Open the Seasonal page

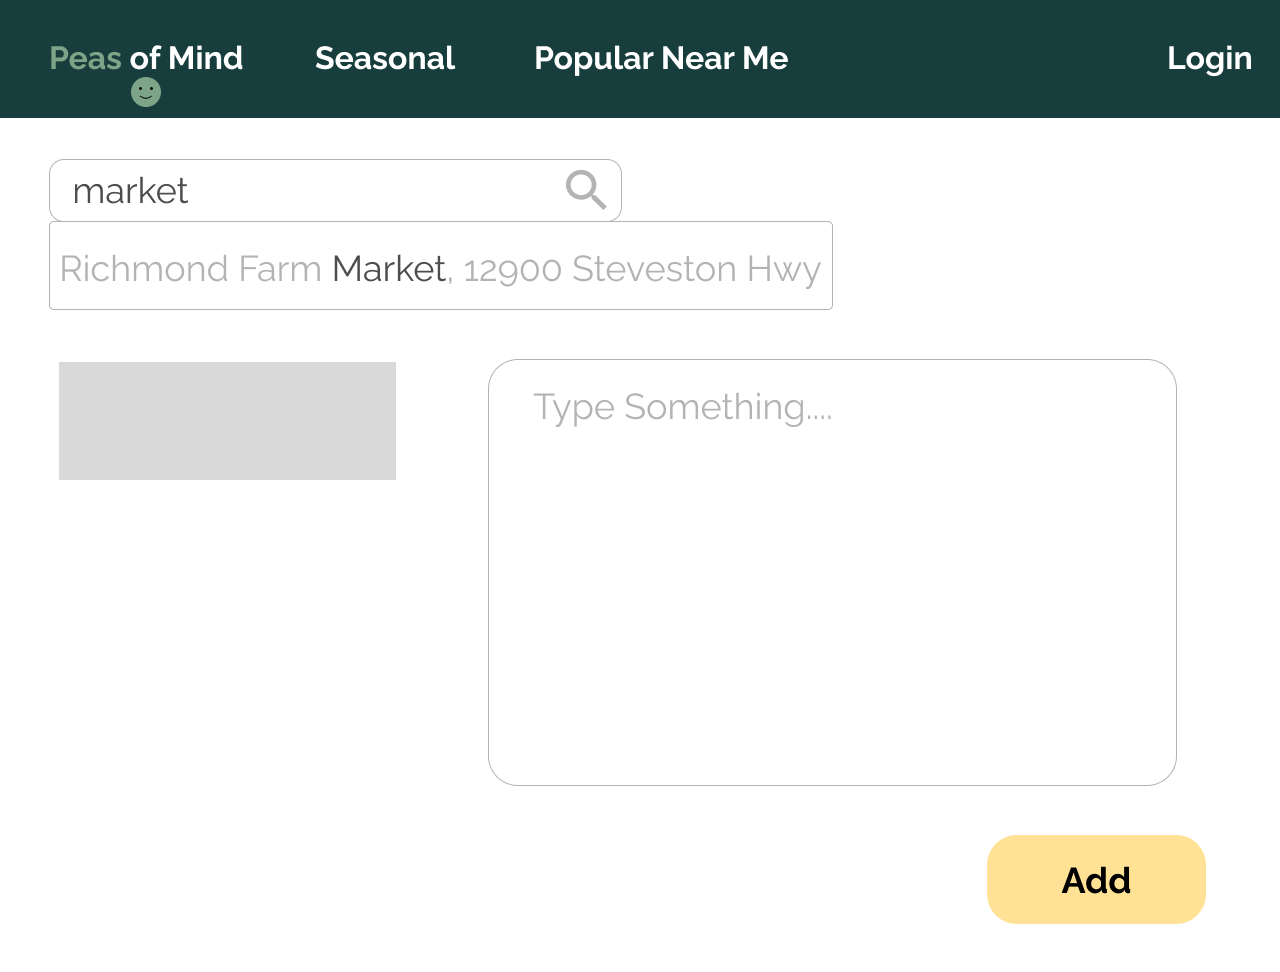[385, 58]
